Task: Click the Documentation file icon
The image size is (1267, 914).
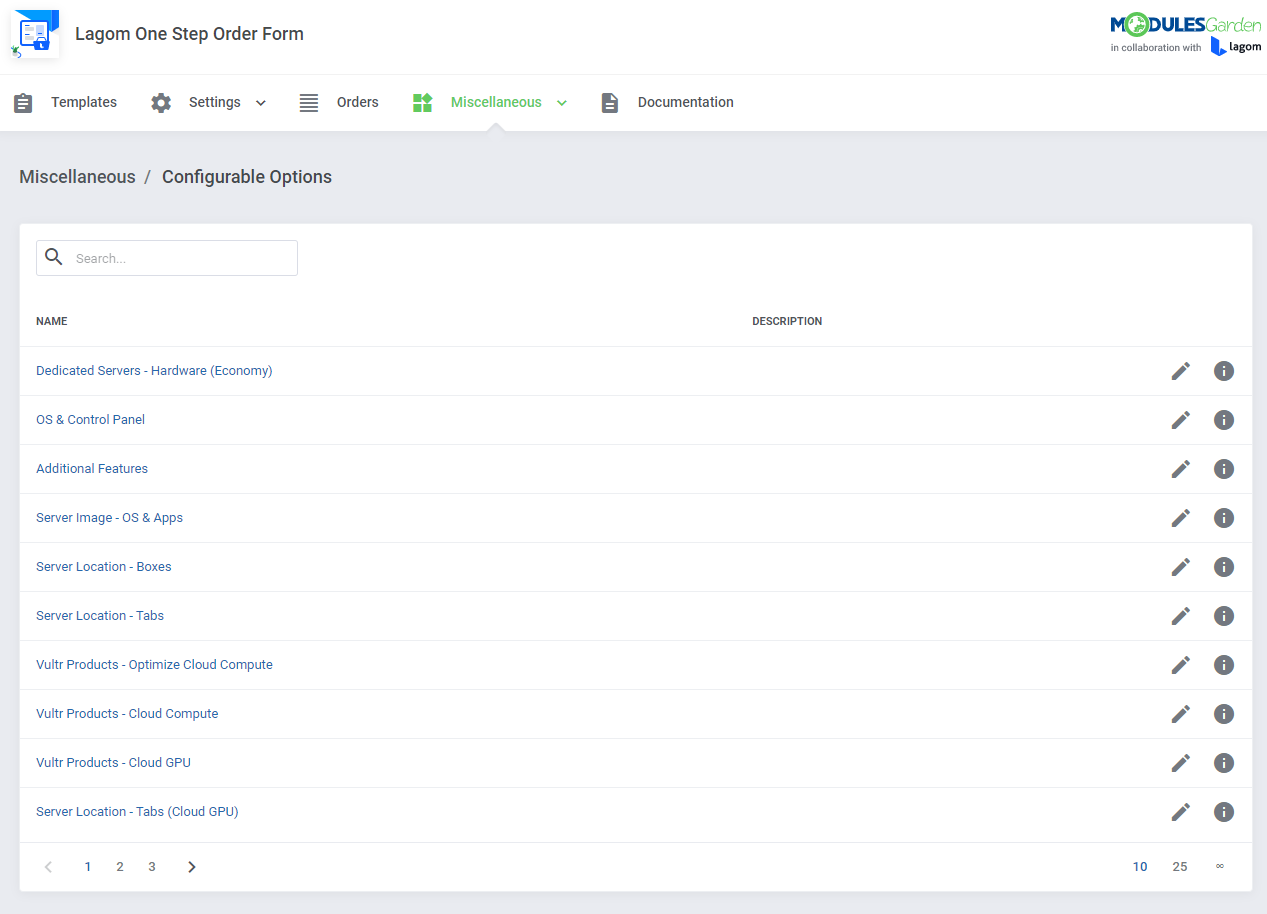Action: pyautogui.click(x=610, y=103)
